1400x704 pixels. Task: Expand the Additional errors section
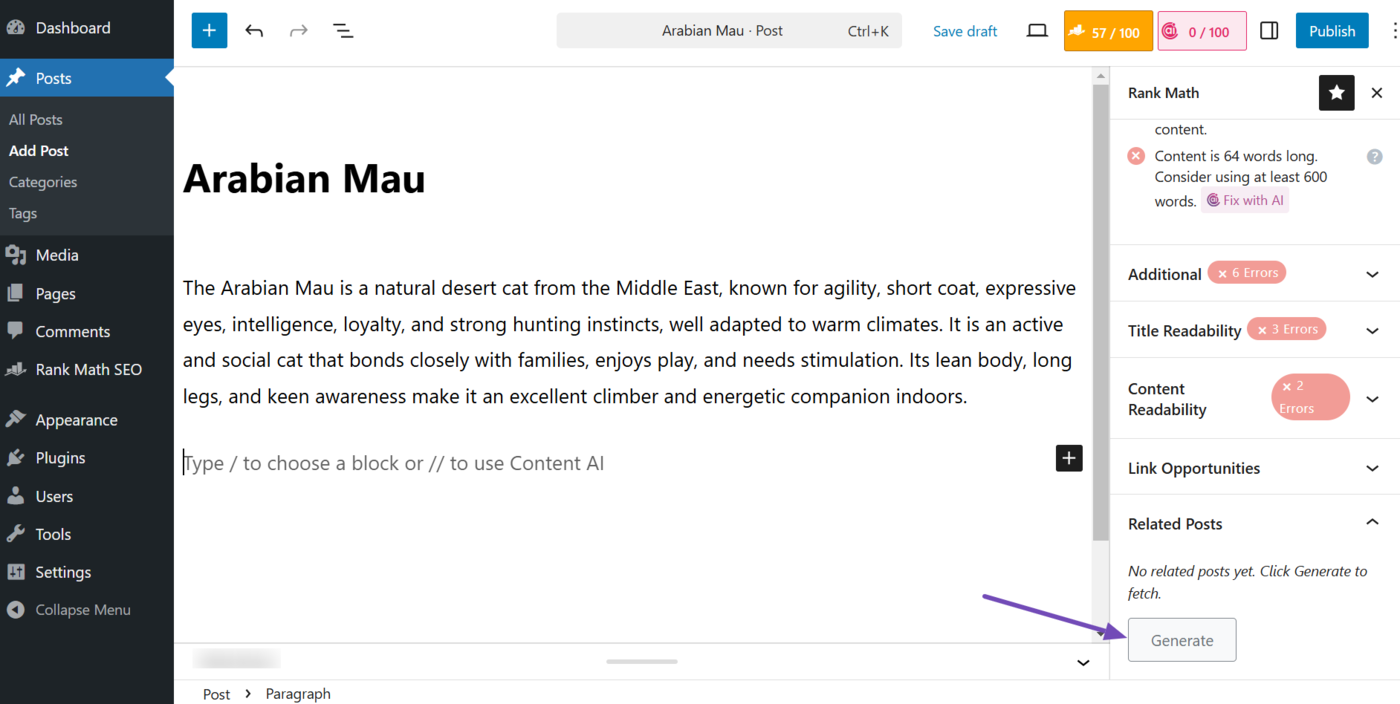click(1372, 274)
